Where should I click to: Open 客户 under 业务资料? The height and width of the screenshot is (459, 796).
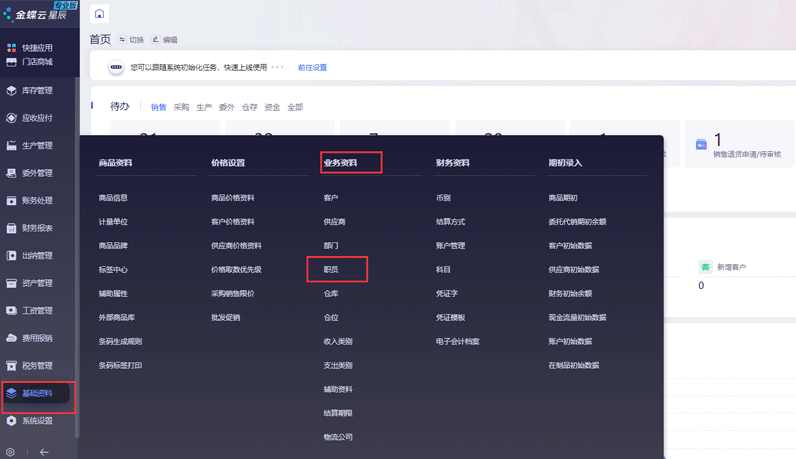331,198
